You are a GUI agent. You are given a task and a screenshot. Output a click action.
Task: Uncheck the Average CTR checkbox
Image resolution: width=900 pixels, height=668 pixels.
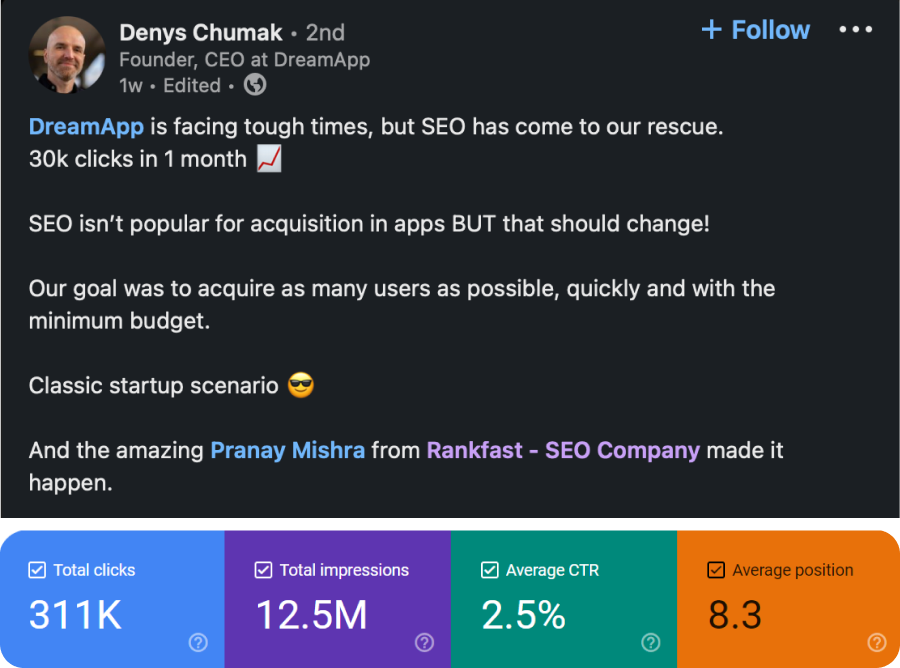click(x=490, y=570)
